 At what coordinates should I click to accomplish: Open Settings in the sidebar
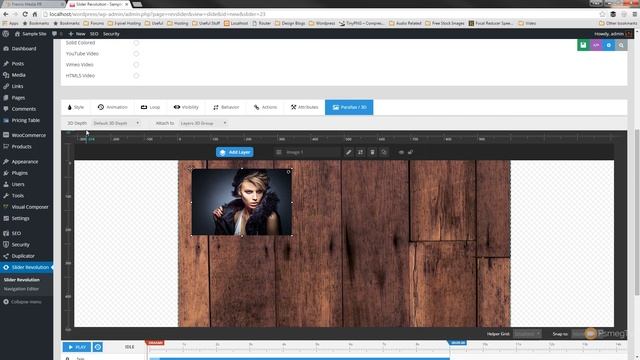click(x=20, y=218)
